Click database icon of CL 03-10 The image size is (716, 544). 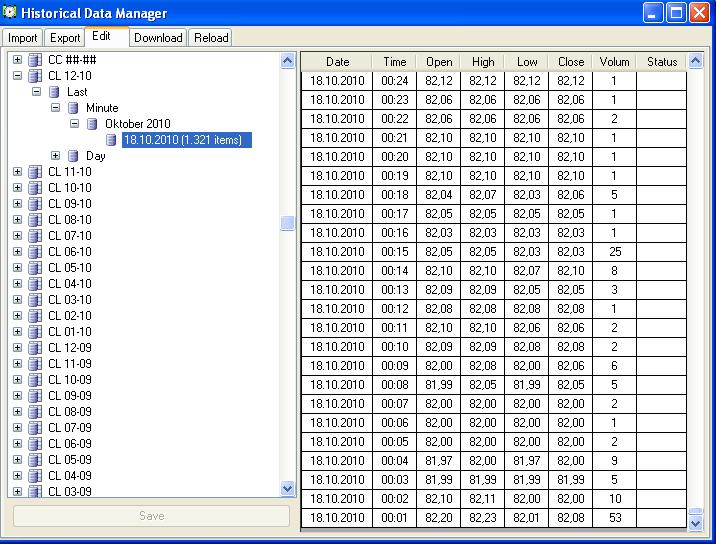35,300
